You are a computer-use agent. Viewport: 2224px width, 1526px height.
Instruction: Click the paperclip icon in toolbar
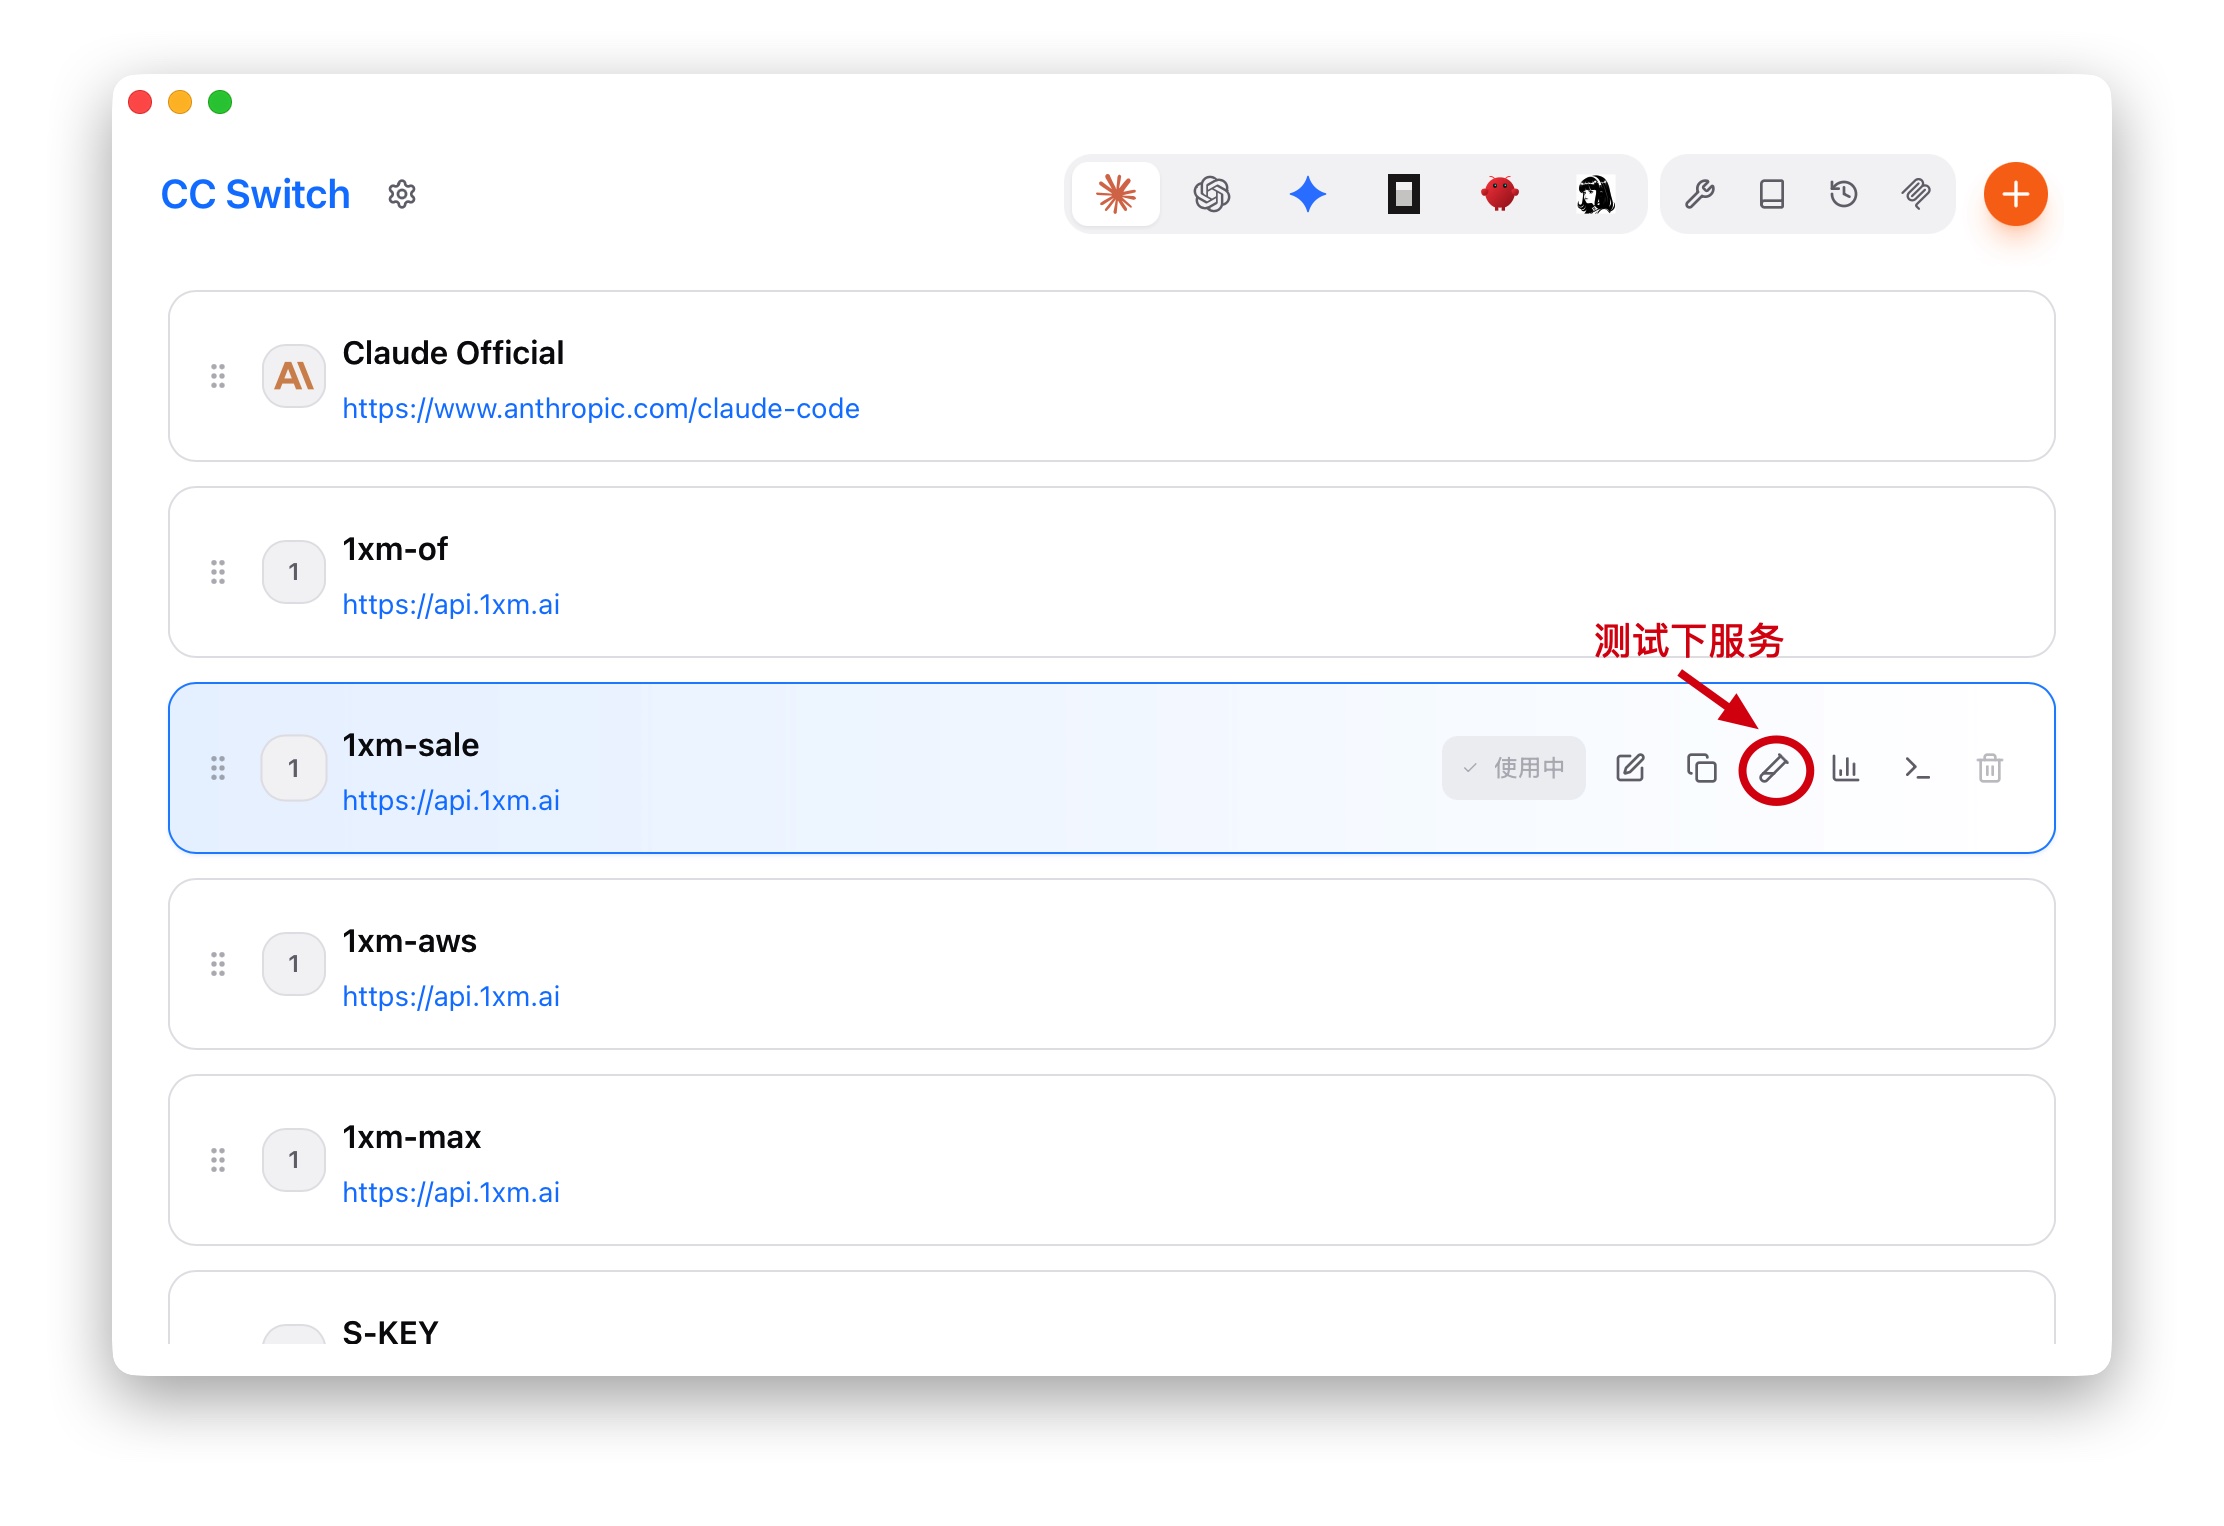click(x=1916, y=194)
